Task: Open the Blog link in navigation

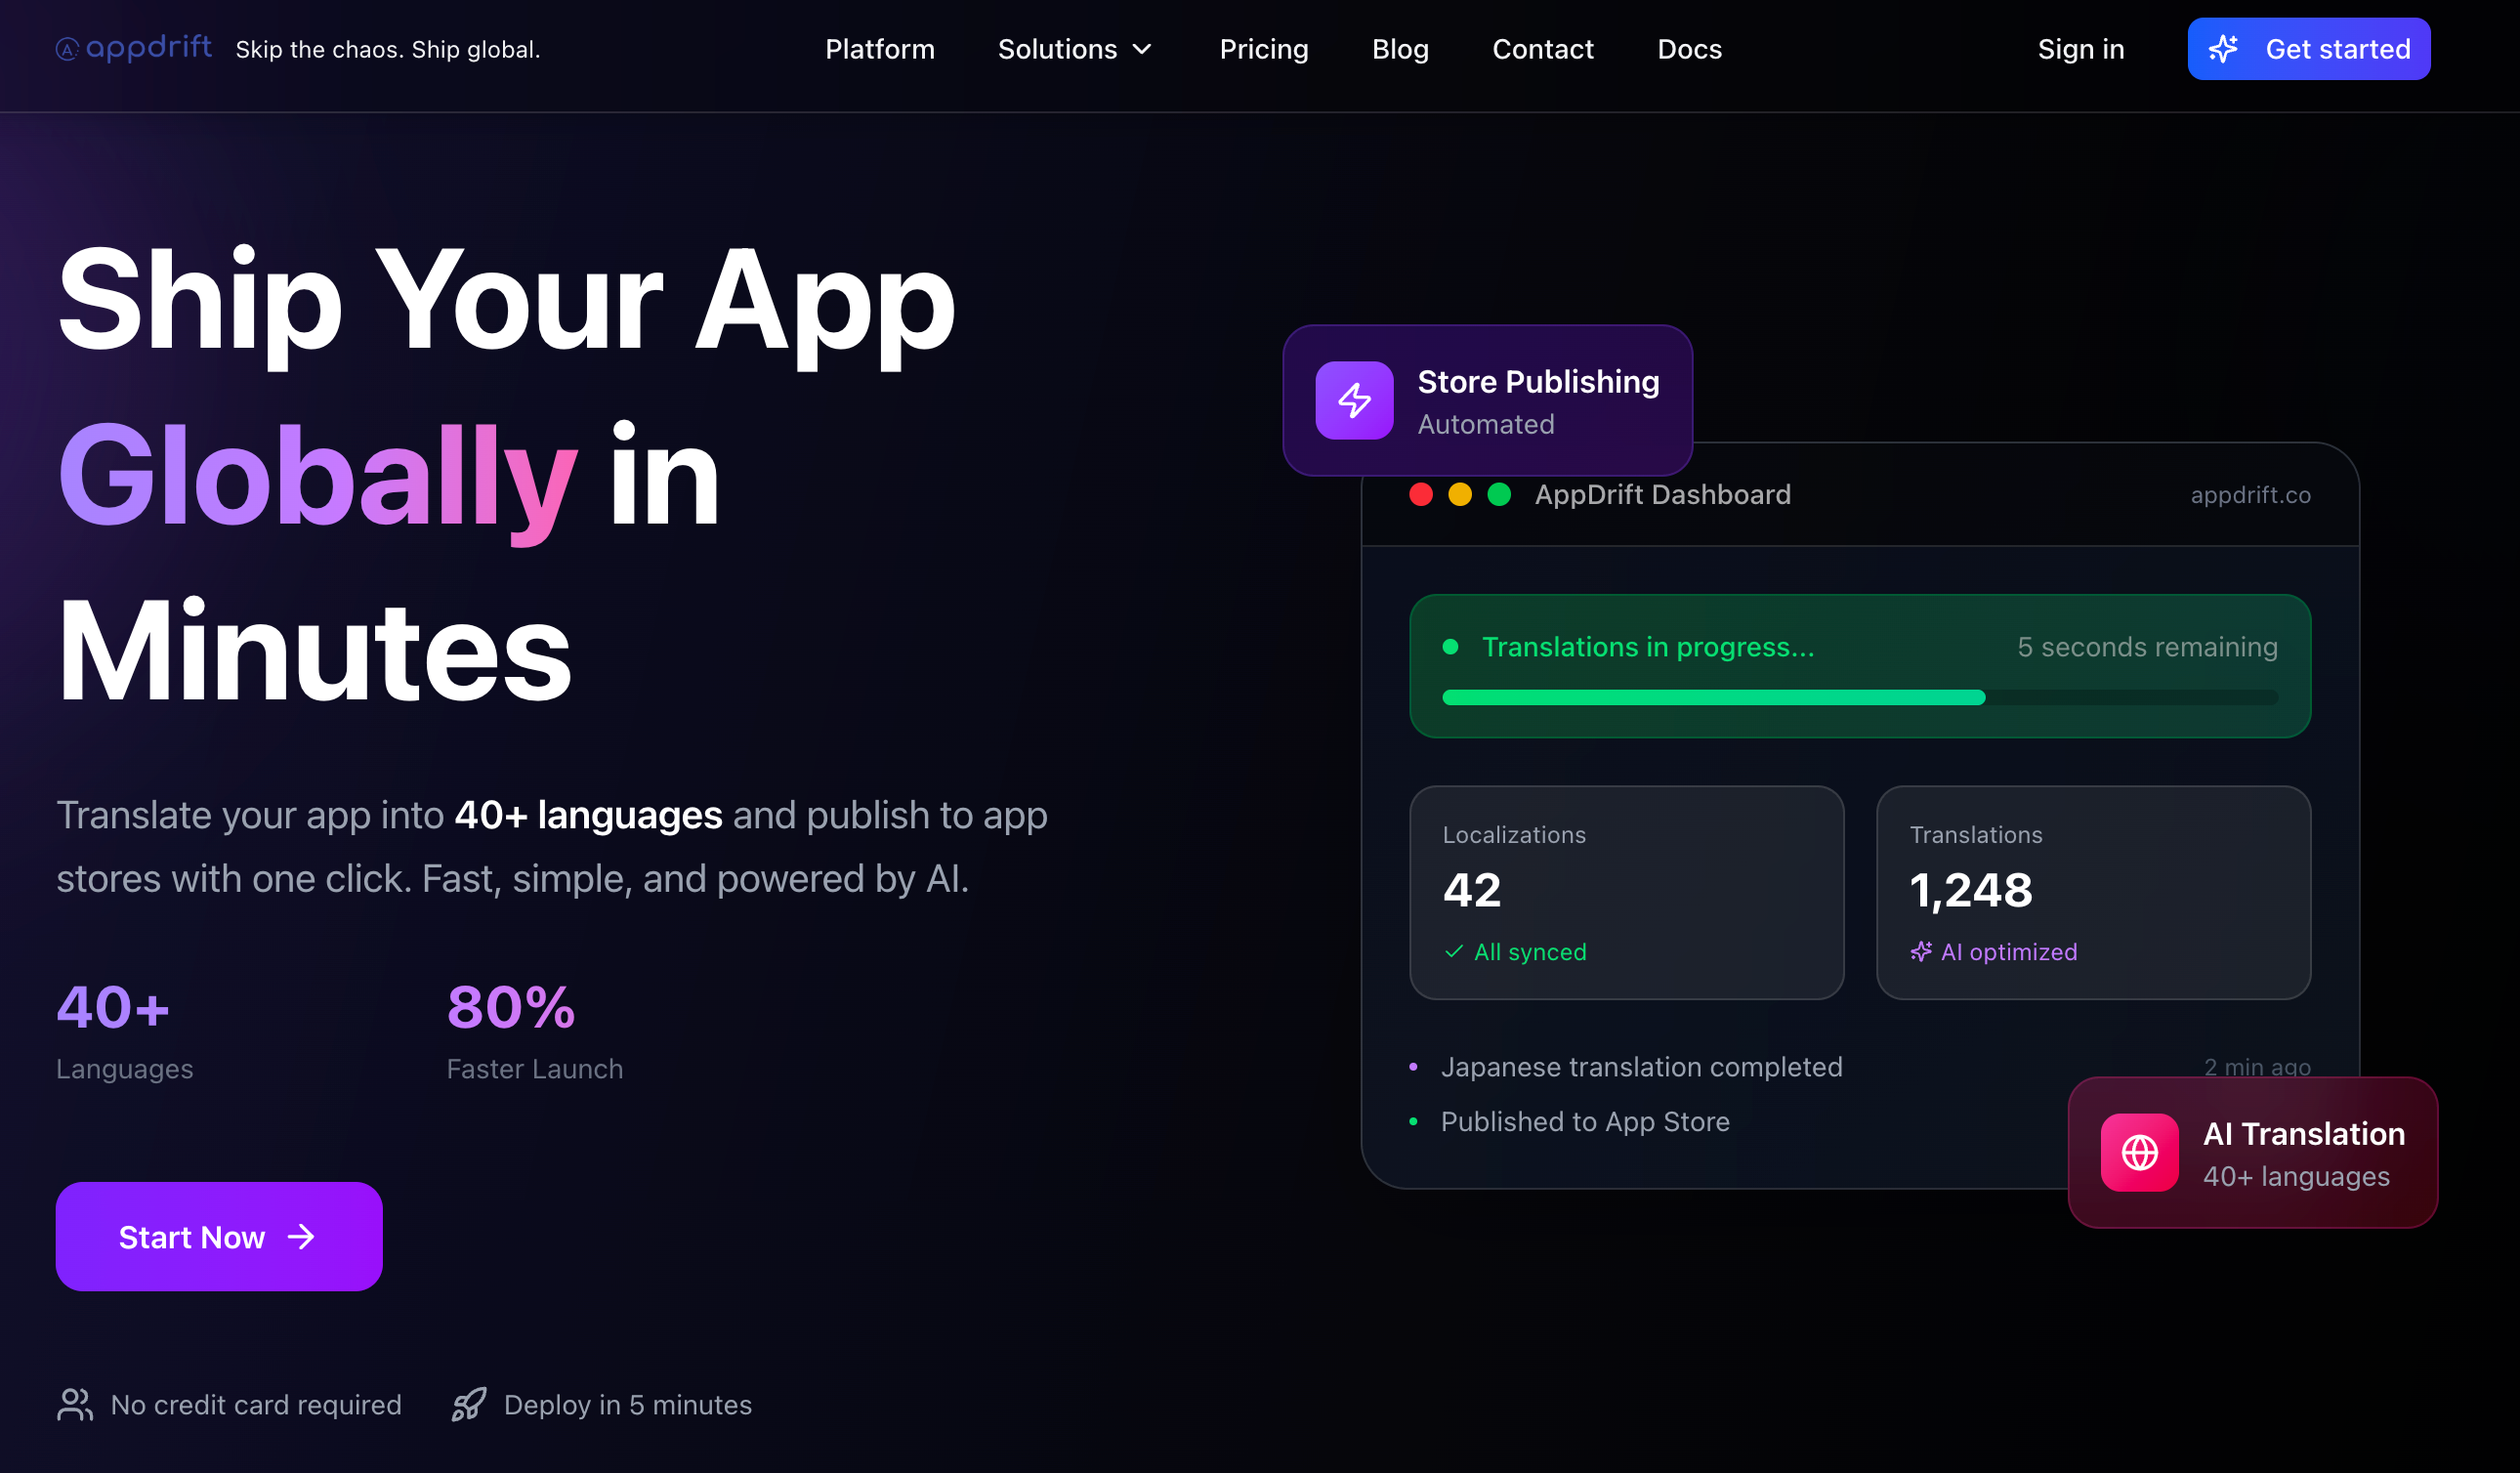Action: pyautogui.click(x=1399, y=49)
